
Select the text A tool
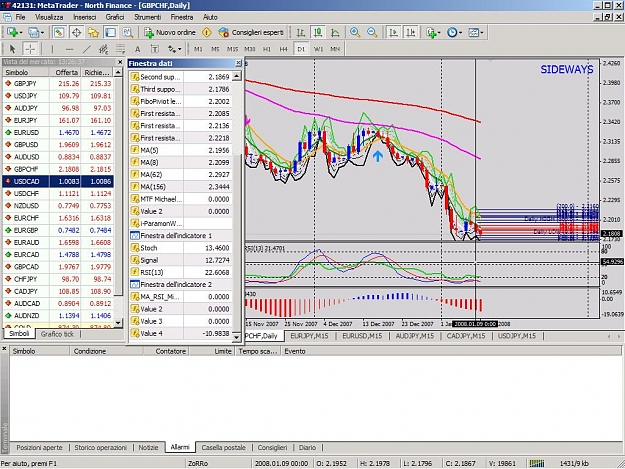[138, 49]
